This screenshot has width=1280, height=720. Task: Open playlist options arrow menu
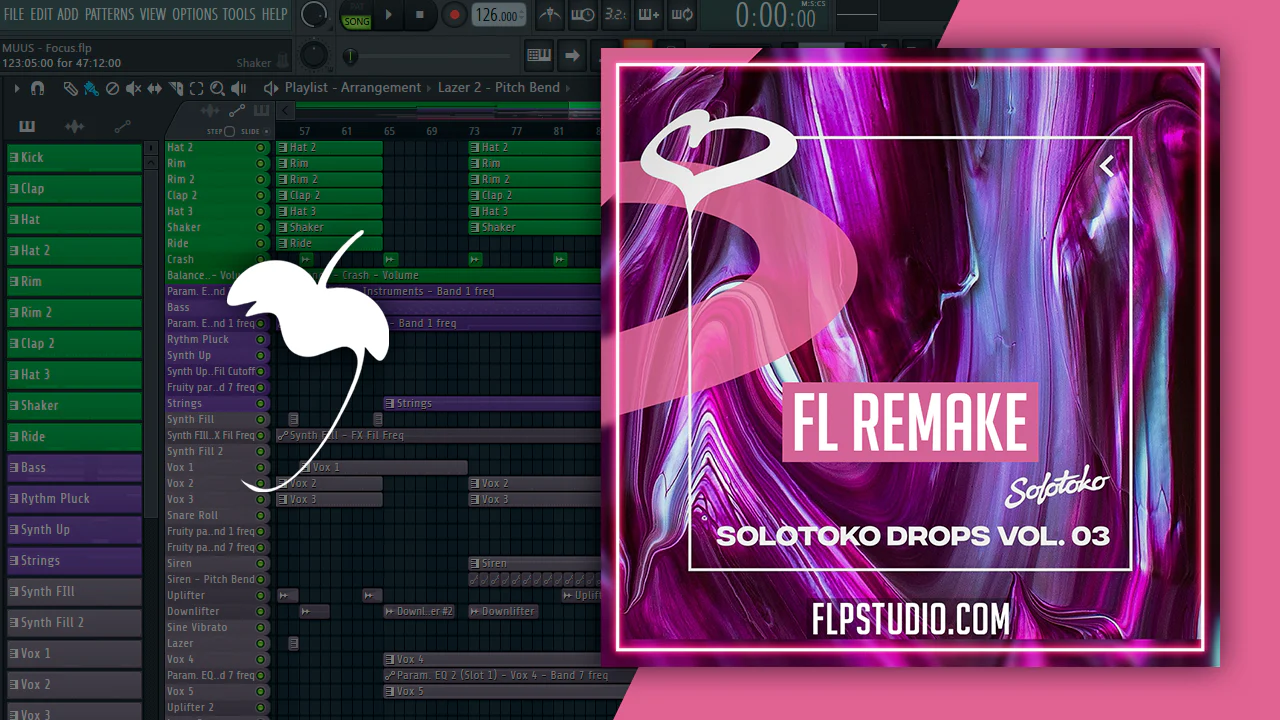pyautogui.click(x=17, y=88)
